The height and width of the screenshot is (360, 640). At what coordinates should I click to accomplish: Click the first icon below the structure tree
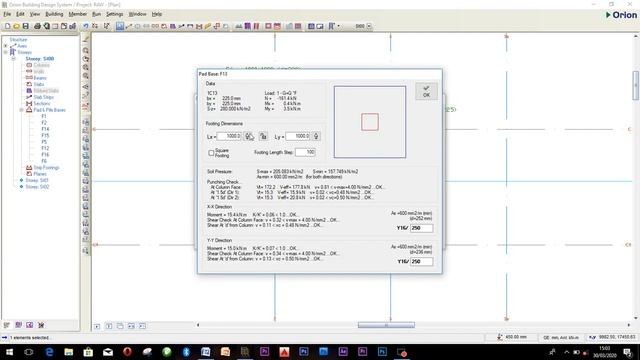(7, 325)
